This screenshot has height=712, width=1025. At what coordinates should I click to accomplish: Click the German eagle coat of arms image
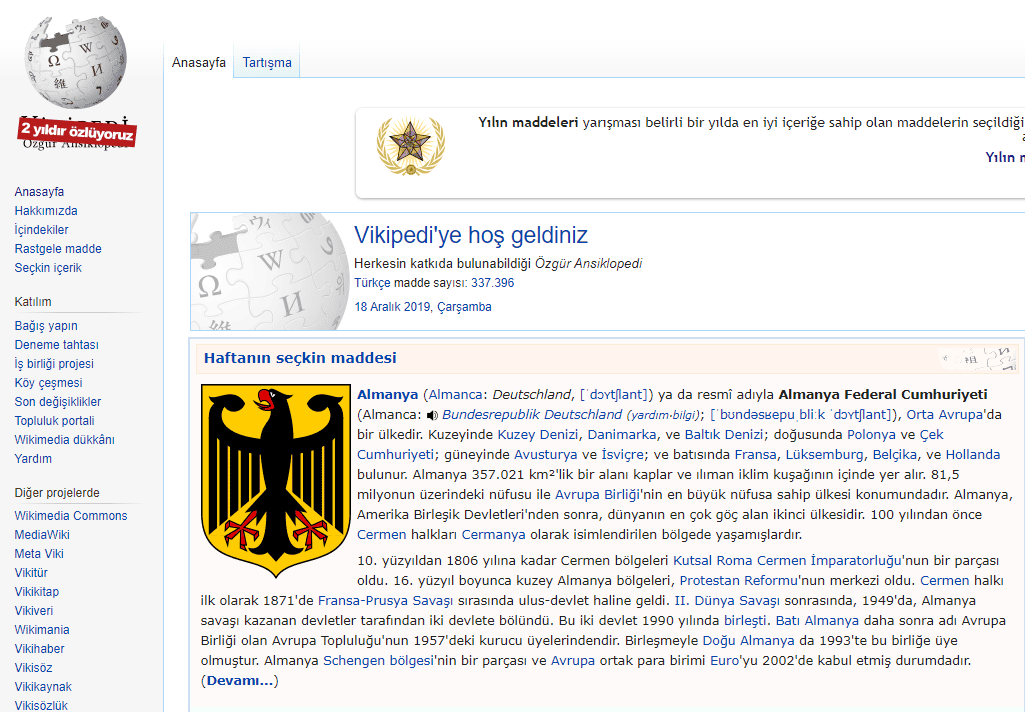tap(269, 466)
